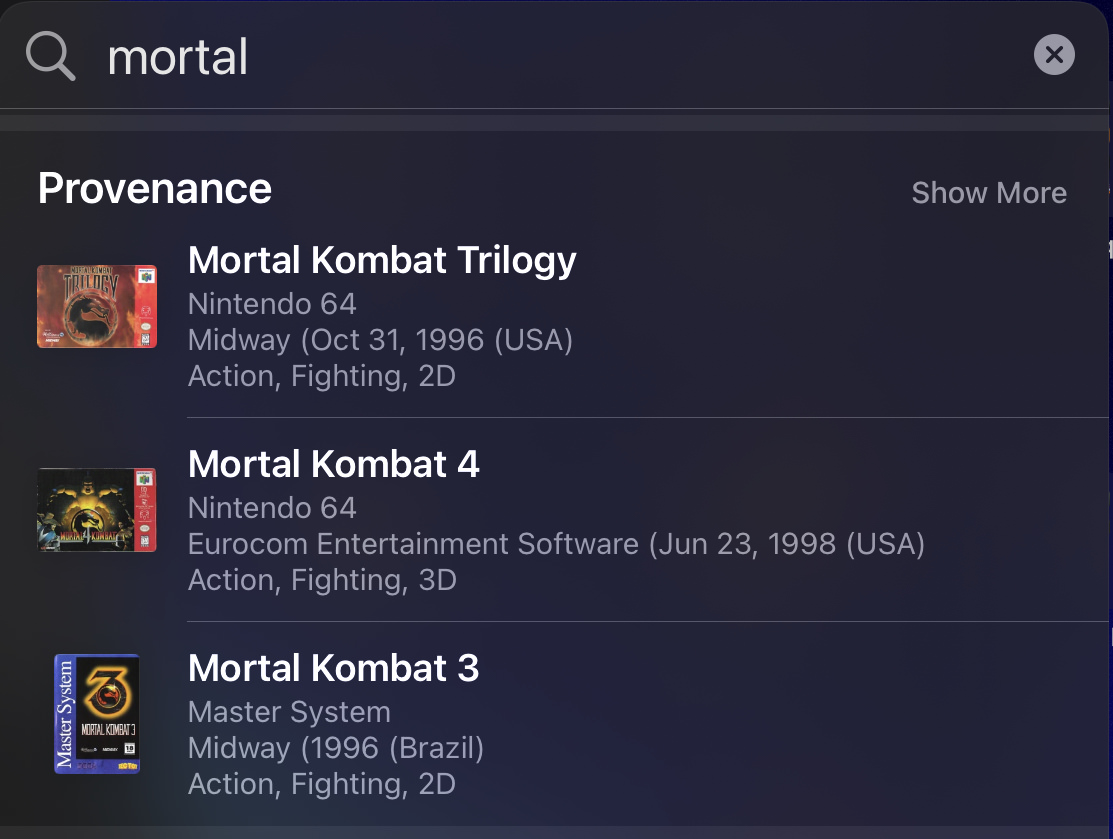Open the Mortal Kombat 3 Master System cover
Viewport: 1113px width, 839px height.
(97, 713)
